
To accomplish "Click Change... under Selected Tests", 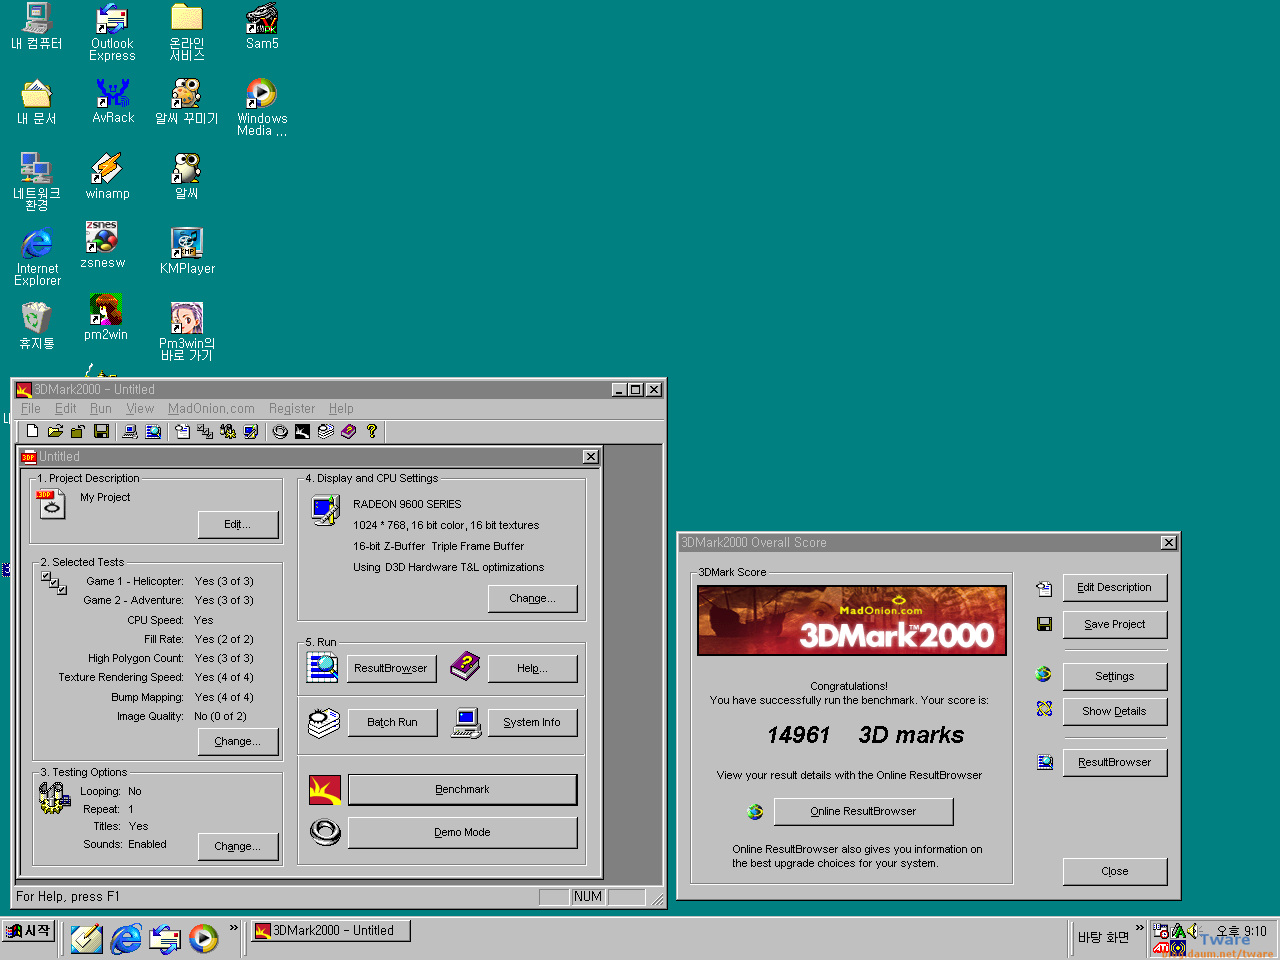I will [x=238, y=741].
